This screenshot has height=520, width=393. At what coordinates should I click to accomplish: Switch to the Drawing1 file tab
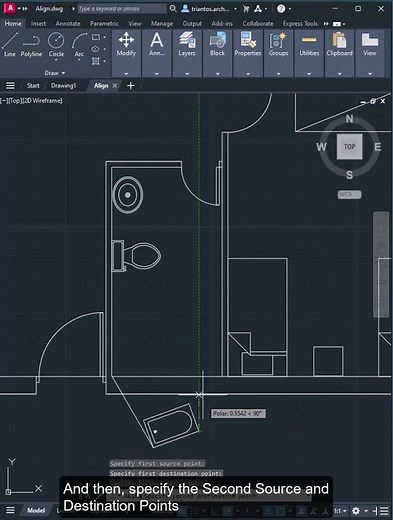[x=64, y=86]
